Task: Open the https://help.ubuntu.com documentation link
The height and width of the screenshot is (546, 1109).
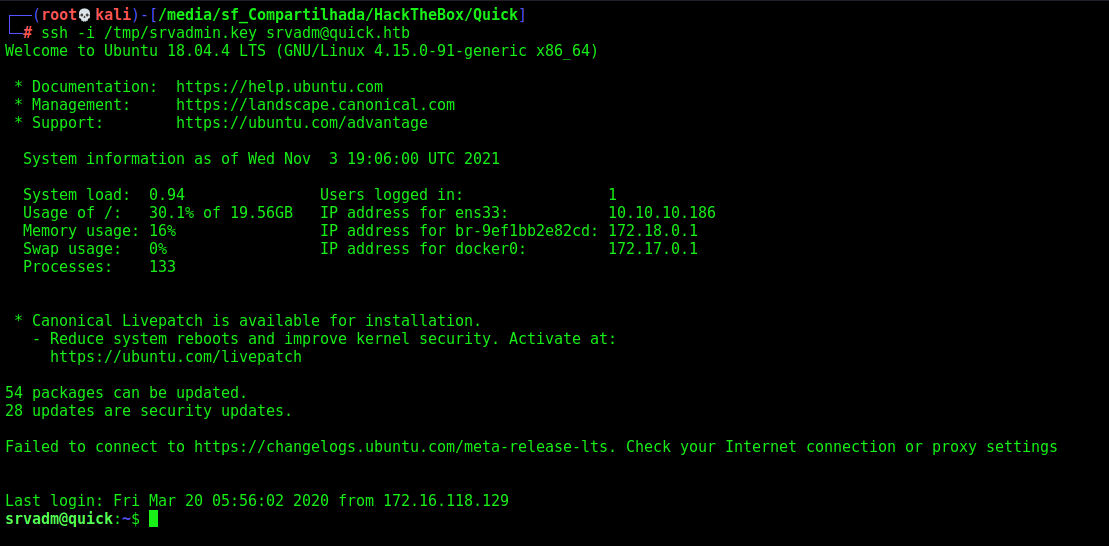Action: tap(279, 87)
